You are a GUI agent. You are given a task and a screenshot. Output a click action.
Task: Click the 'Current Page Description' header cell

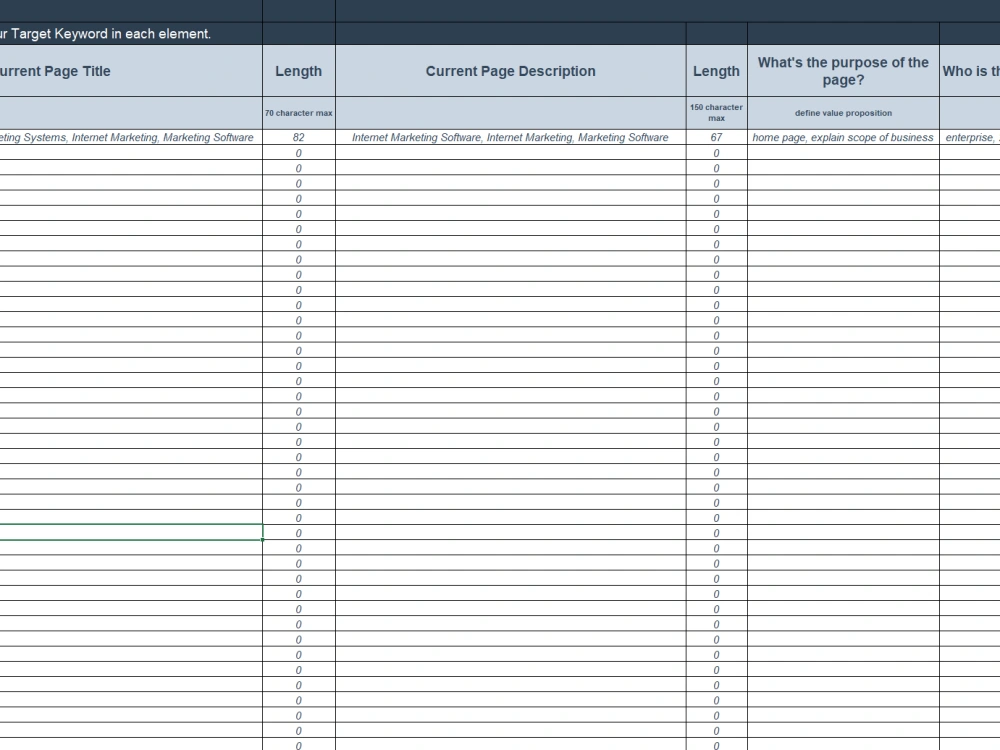(x=510, y=71)
